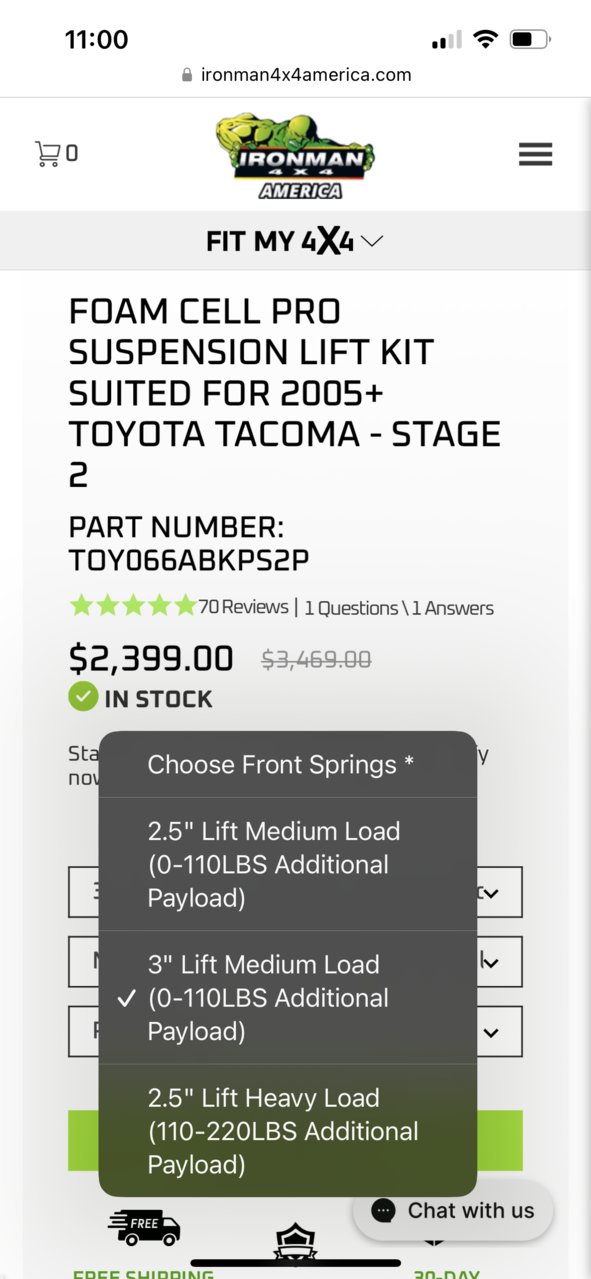
Task: View 1 Questions 1 Answers link
Action: (399, 608)
